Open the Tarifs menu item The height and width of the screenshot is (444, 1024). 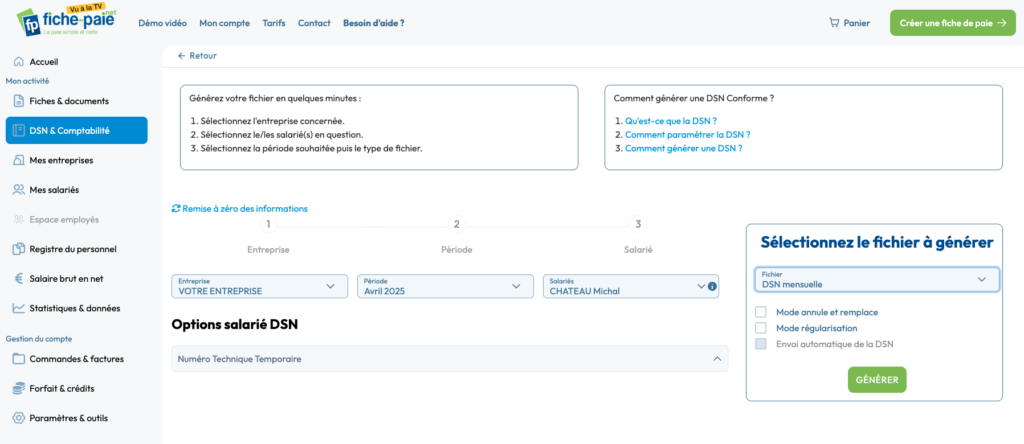pos(274,22)
